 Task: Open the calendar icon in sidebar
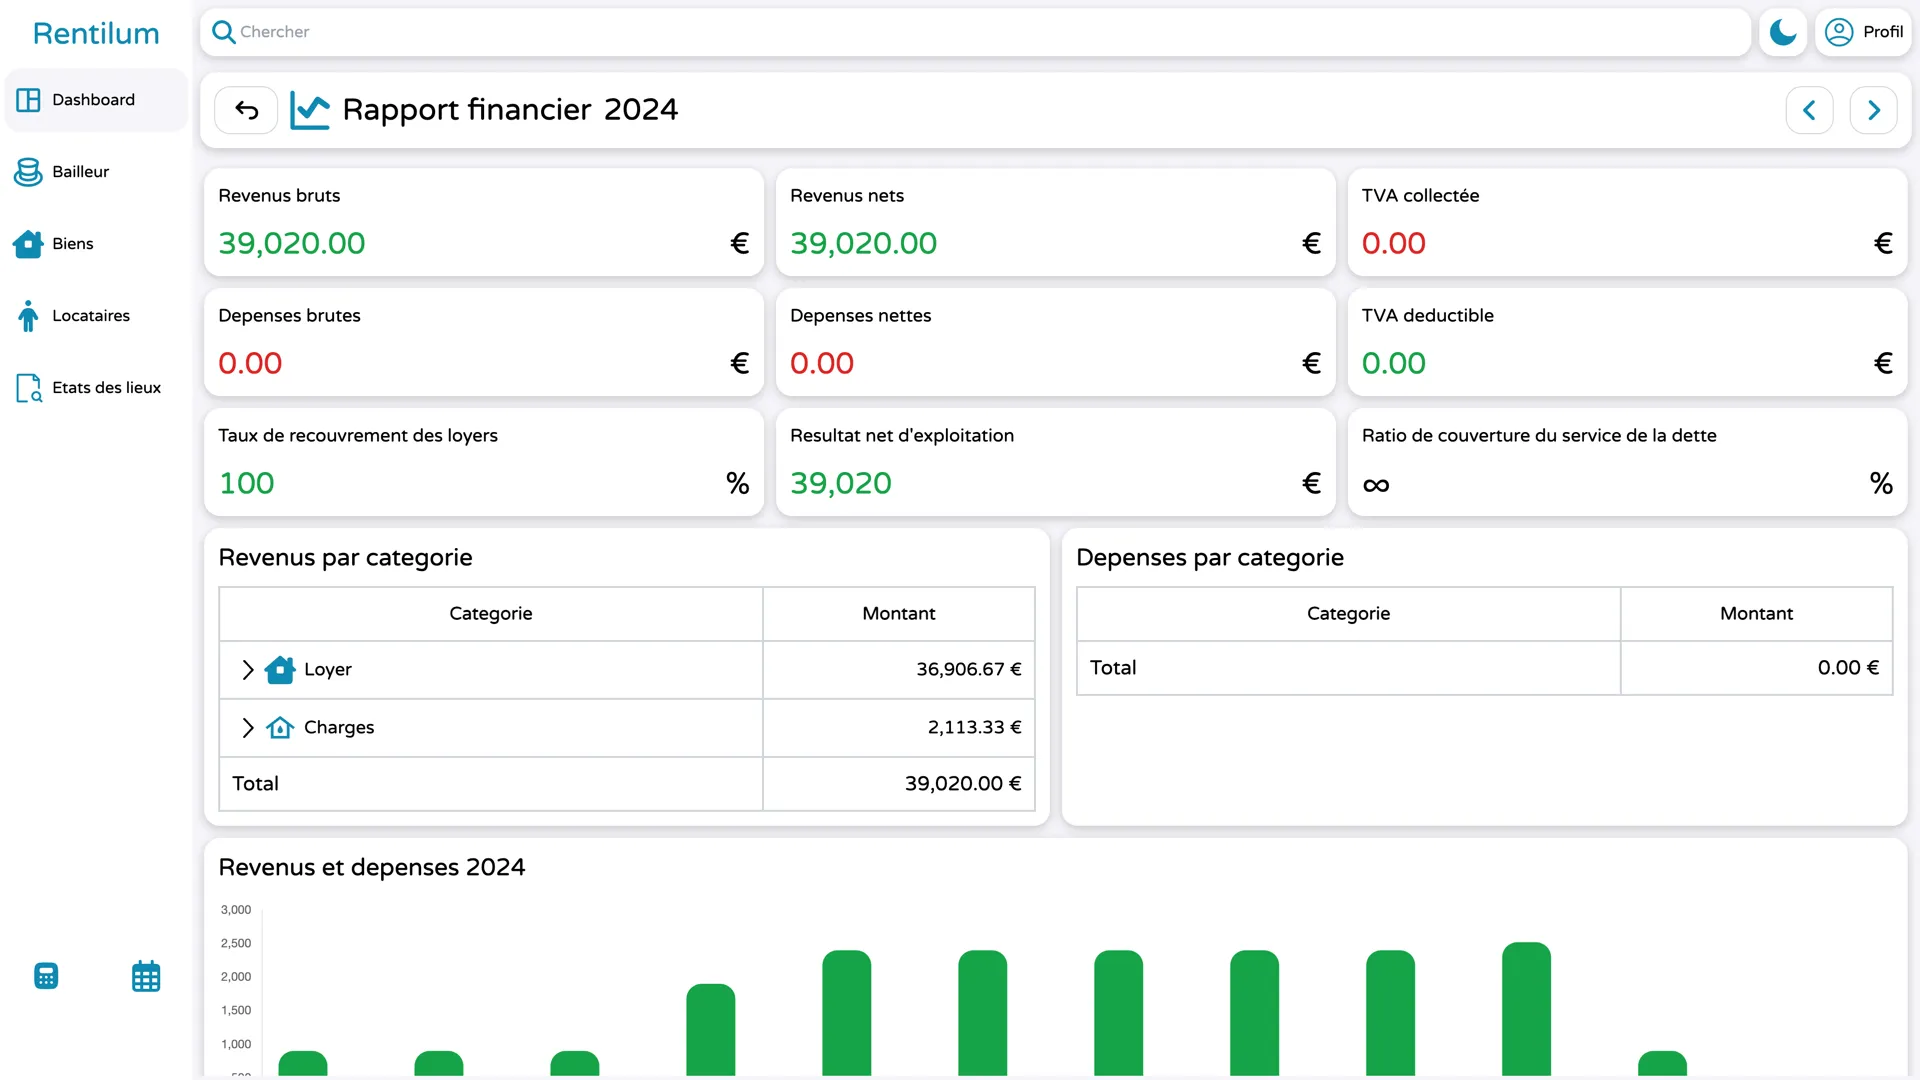coord(146,976)
